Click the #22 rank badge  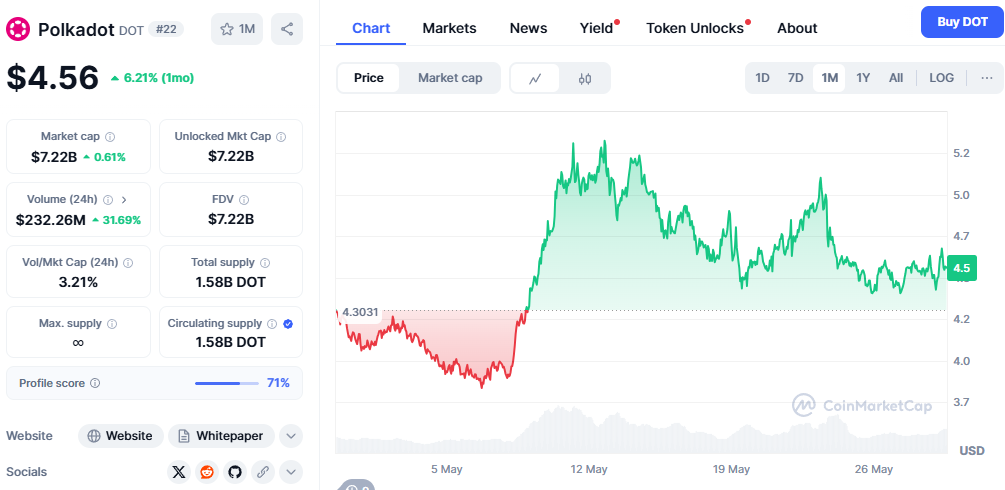(166, 29)
